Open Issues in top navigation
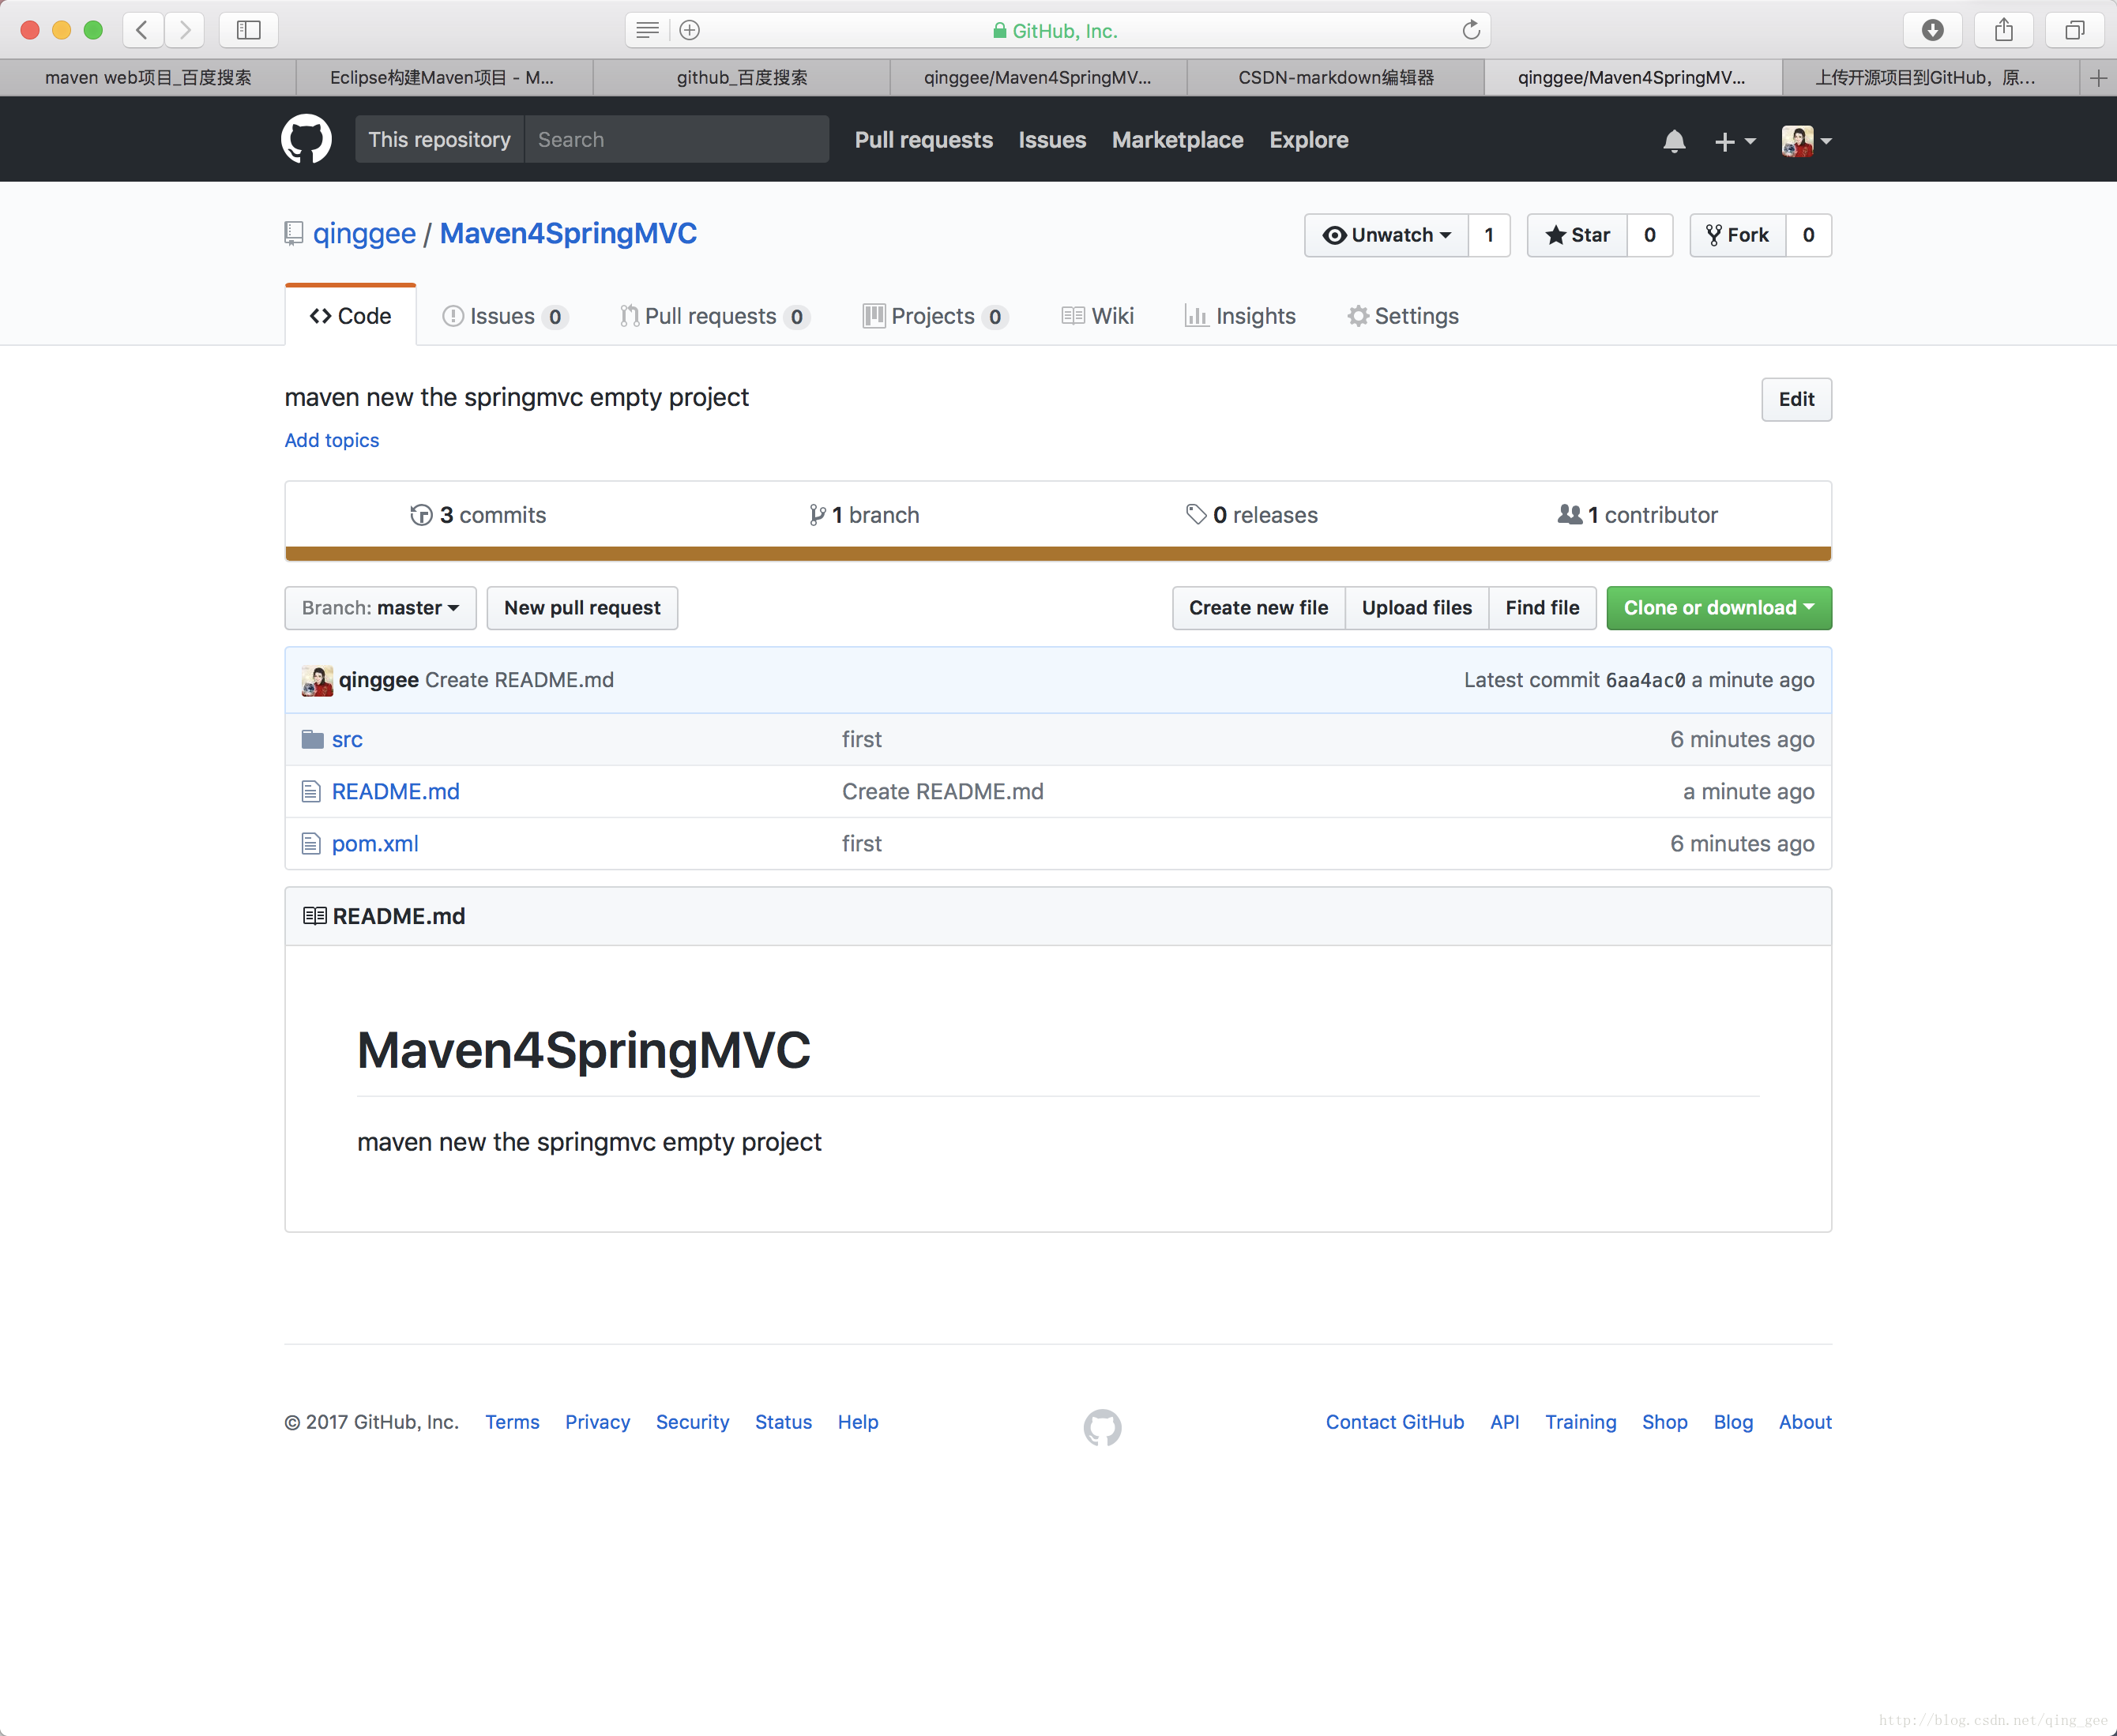The height and width of the screenshot is (1736, 2117). point(1052,140)
